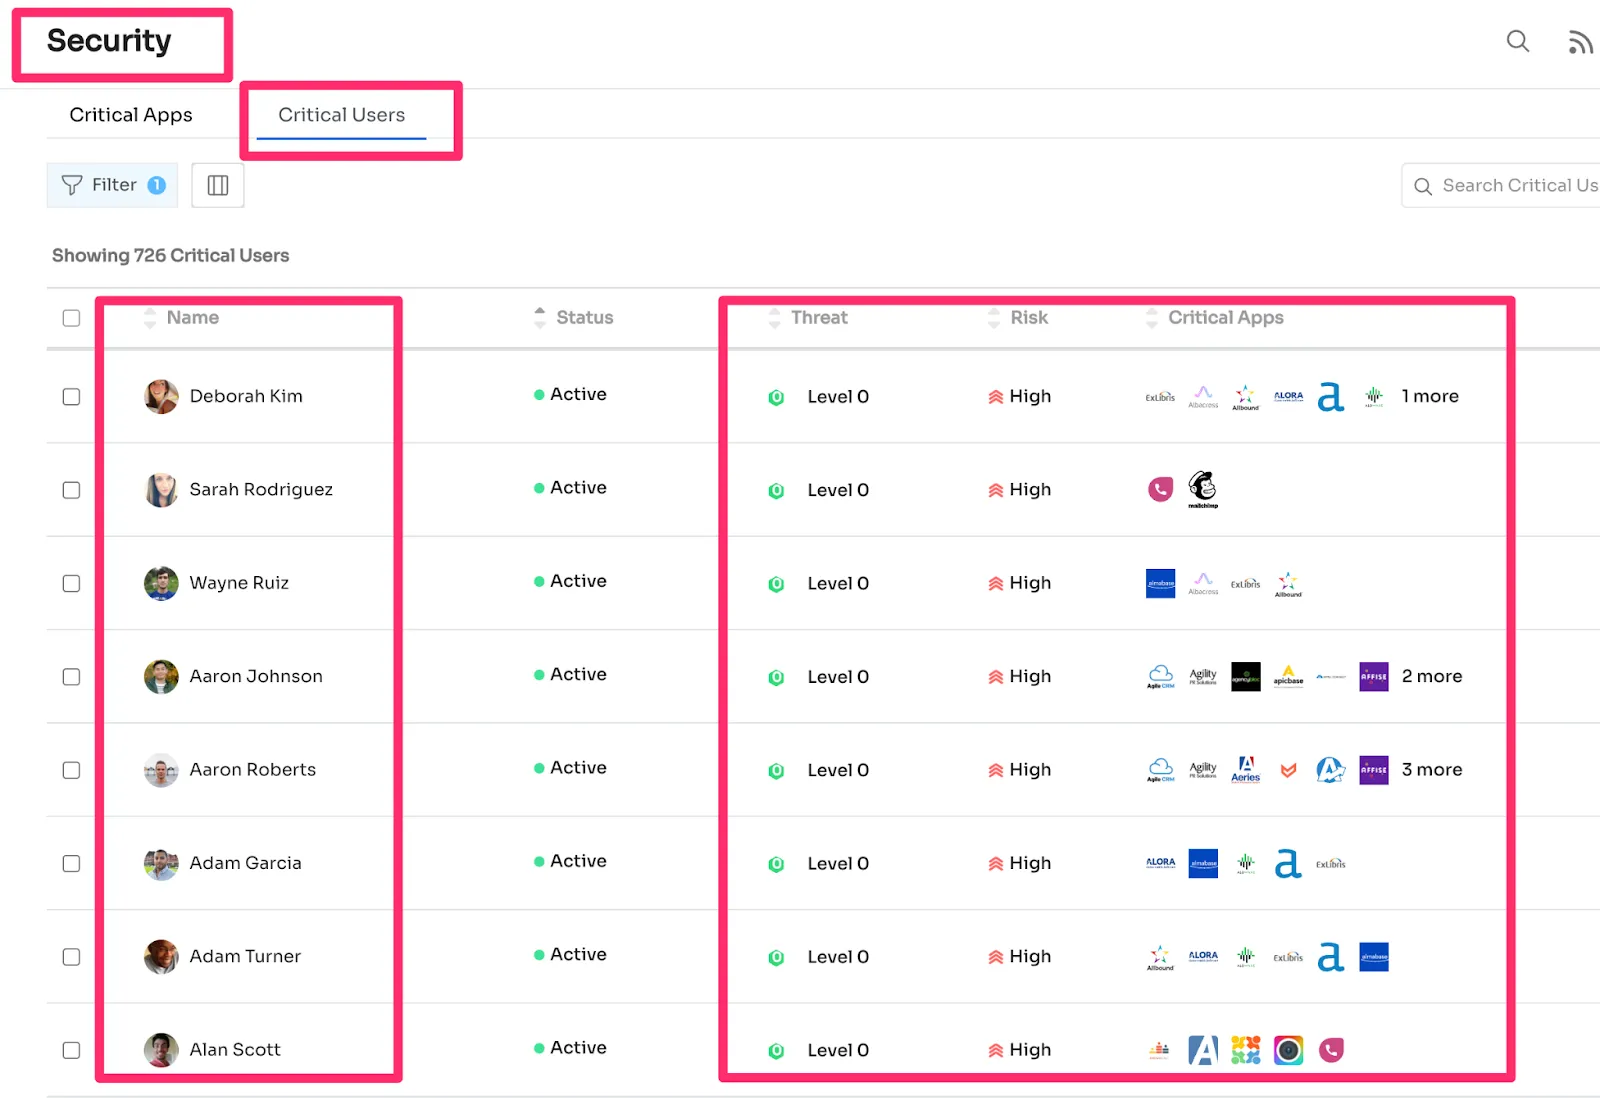This screenshot has width=1600, height=1098.
Task: Click blue 'a' app icon in Deborah Kim row
Action: [x=1330, y=397]
